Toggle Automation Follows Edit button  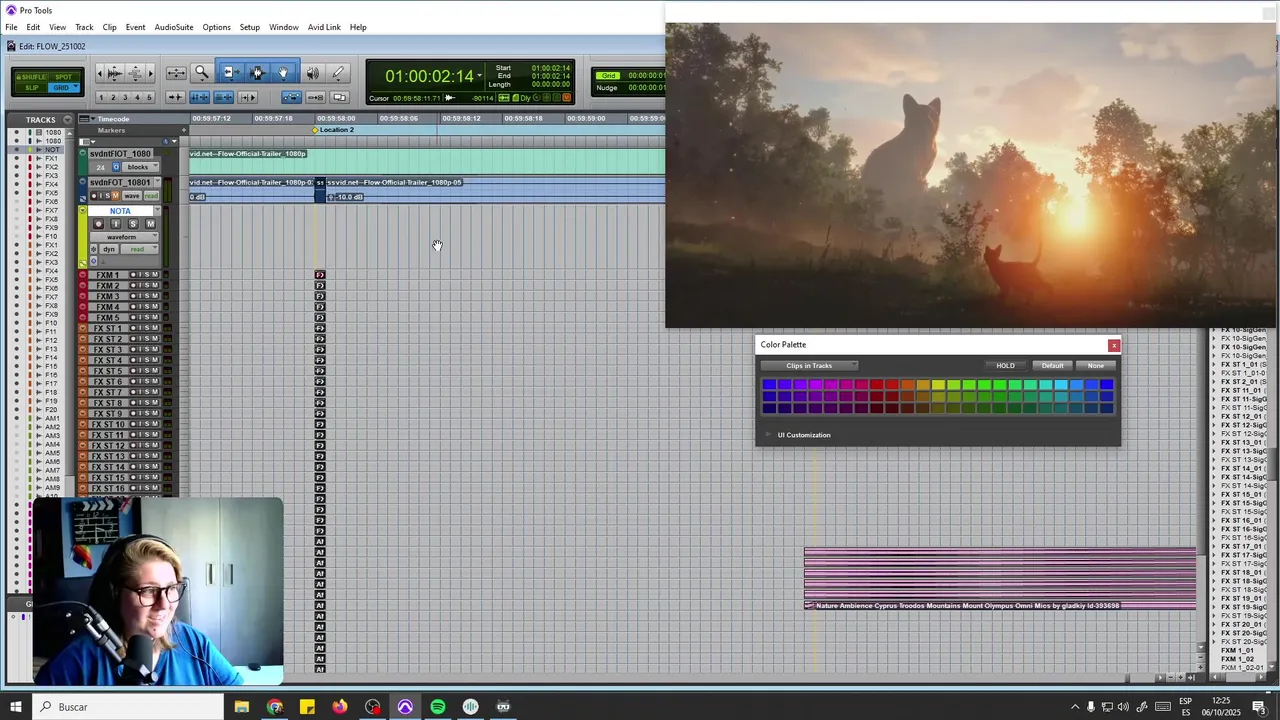pos(291,97)
